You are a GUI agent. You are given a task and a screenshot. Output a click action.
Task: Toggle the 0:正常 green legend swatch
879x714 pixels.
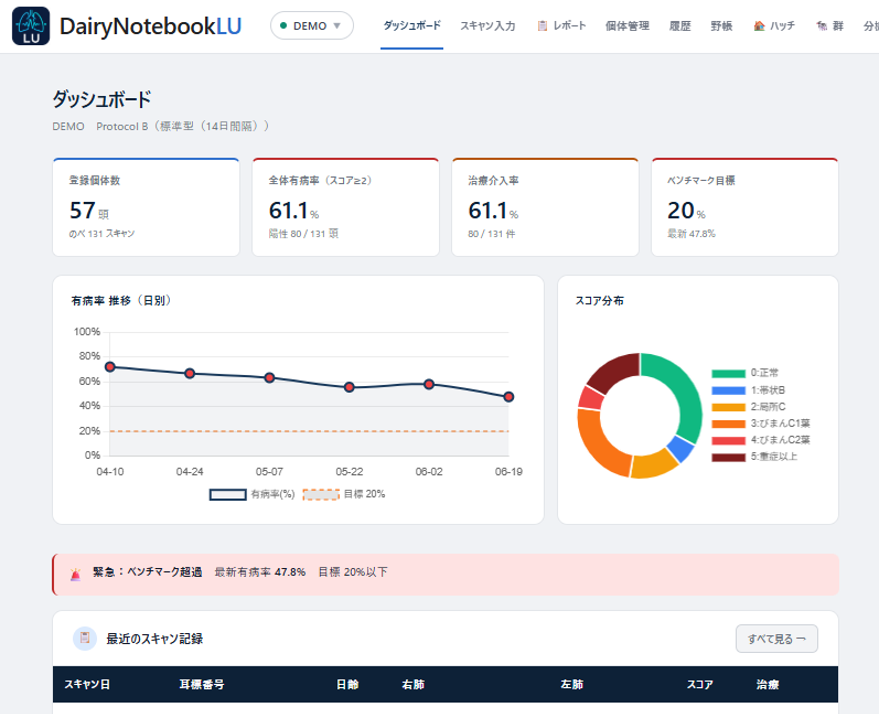tap(728, 374)
